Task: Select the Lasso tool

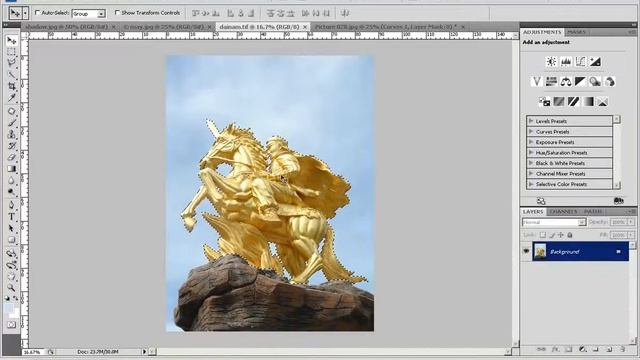Action: (x=11, y=63)
